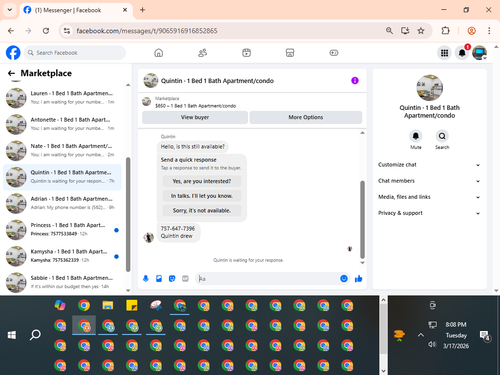The image size is (500, 375).
Task: Choose a GIF from composer icon
Action: click(x=185, y=279)
